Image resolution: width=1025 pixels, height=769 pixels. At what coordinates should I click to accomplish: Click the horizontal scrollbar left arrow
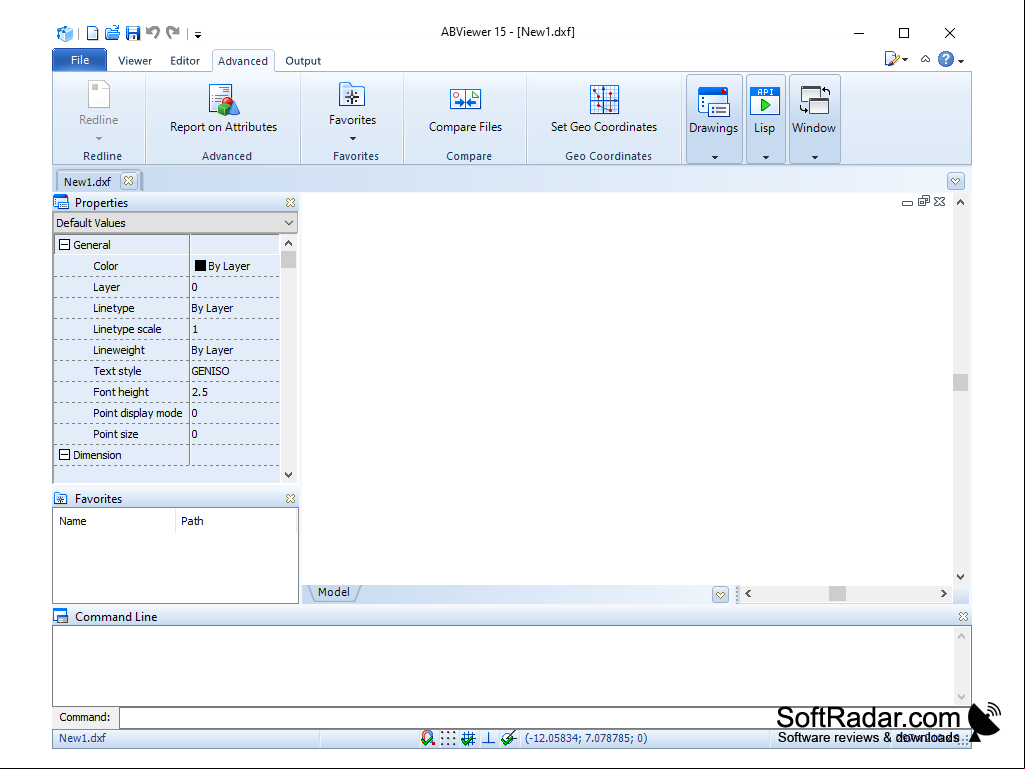[748, 593]
